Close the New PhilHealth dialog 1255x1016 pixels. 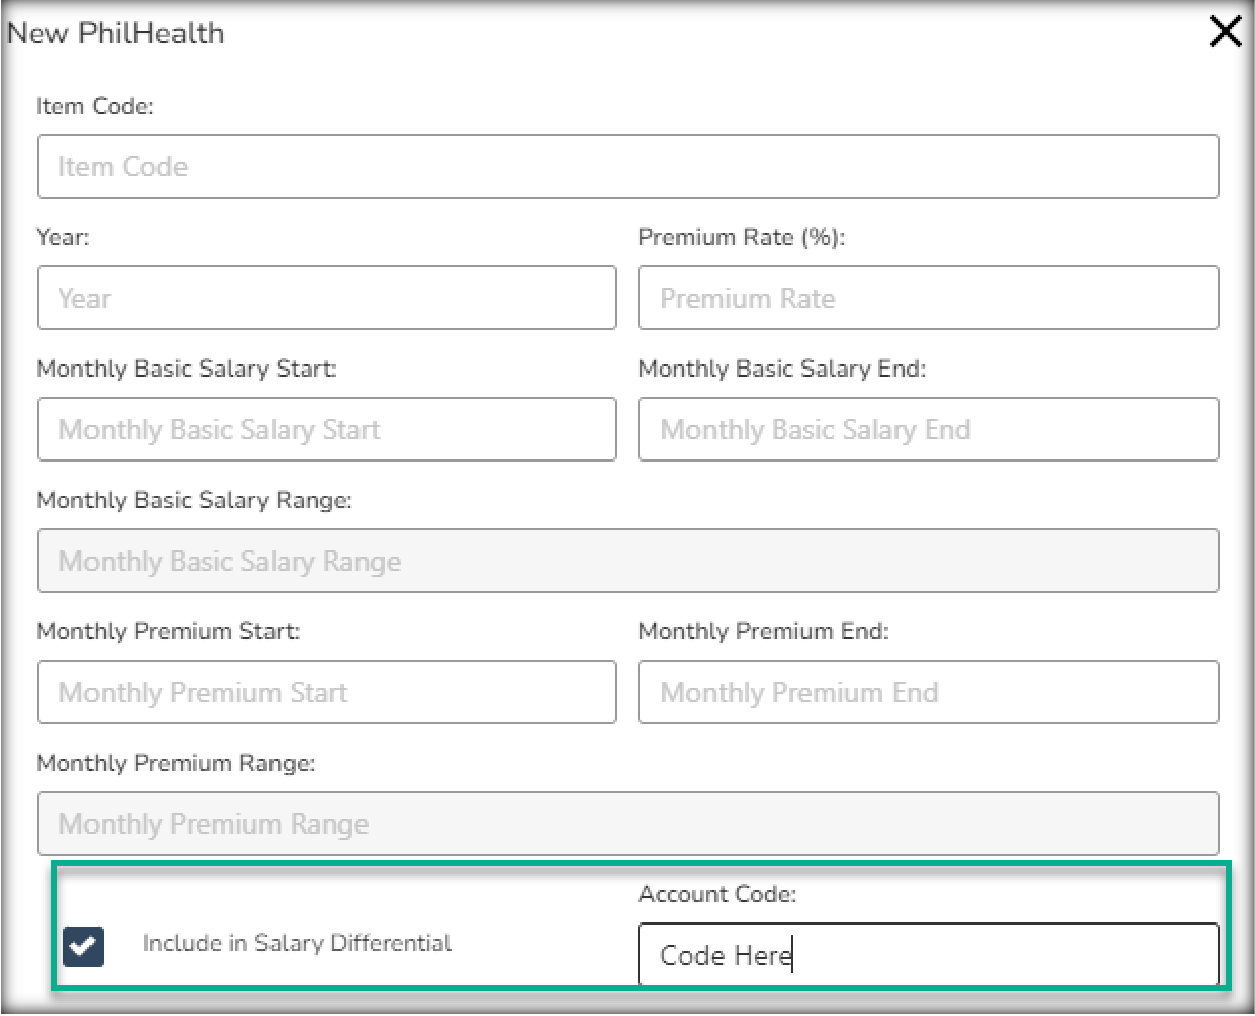[x=1225, y=32]
